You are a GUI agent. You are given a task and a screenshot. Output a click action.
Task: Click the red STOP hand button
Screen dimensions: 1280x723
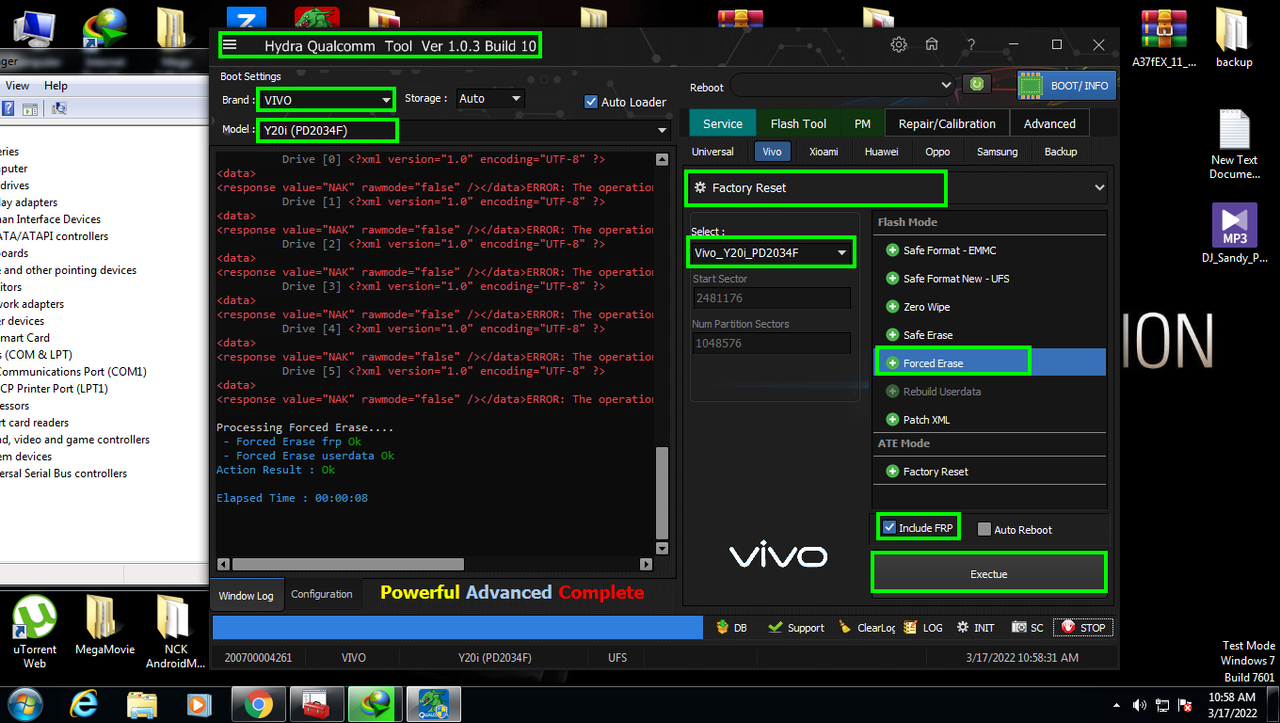point(1082,628)
